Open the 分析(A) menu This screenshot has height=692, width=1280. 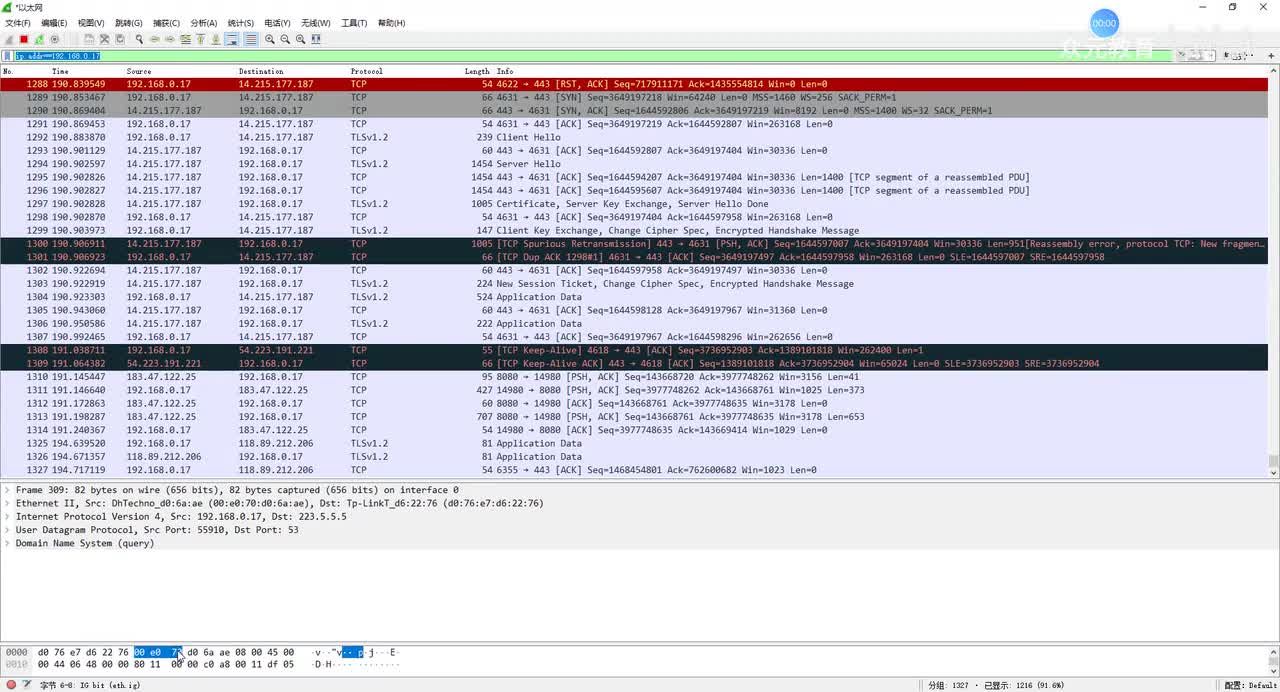[x=204, y=23]
